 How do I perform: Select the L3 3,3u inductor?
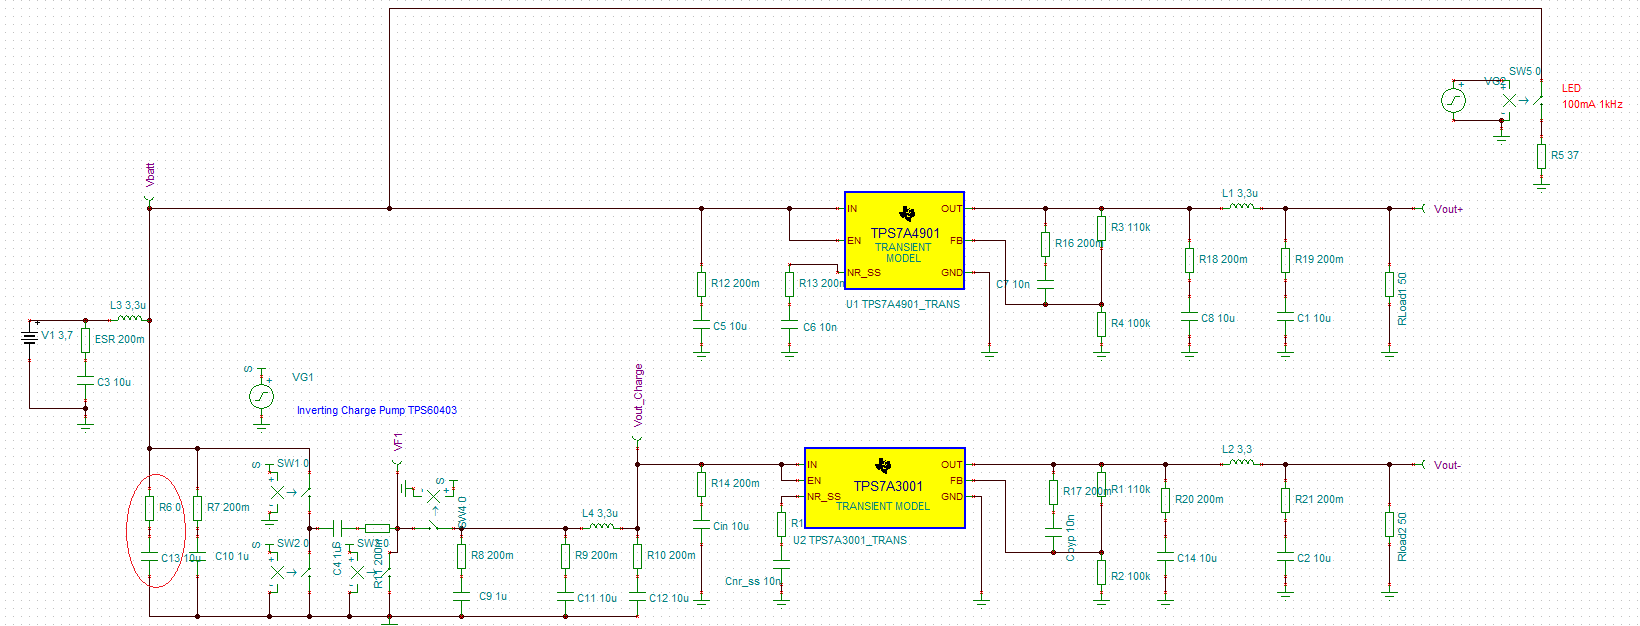tap(130, 318)
